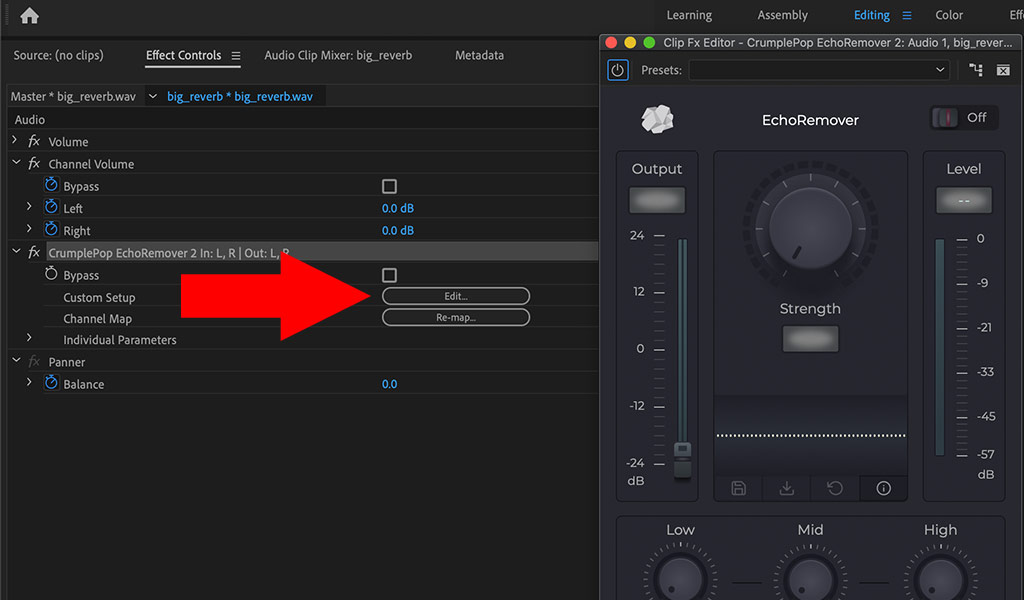Switch to Color workspace
This screenshot has height=600, width=1024.
949,15
